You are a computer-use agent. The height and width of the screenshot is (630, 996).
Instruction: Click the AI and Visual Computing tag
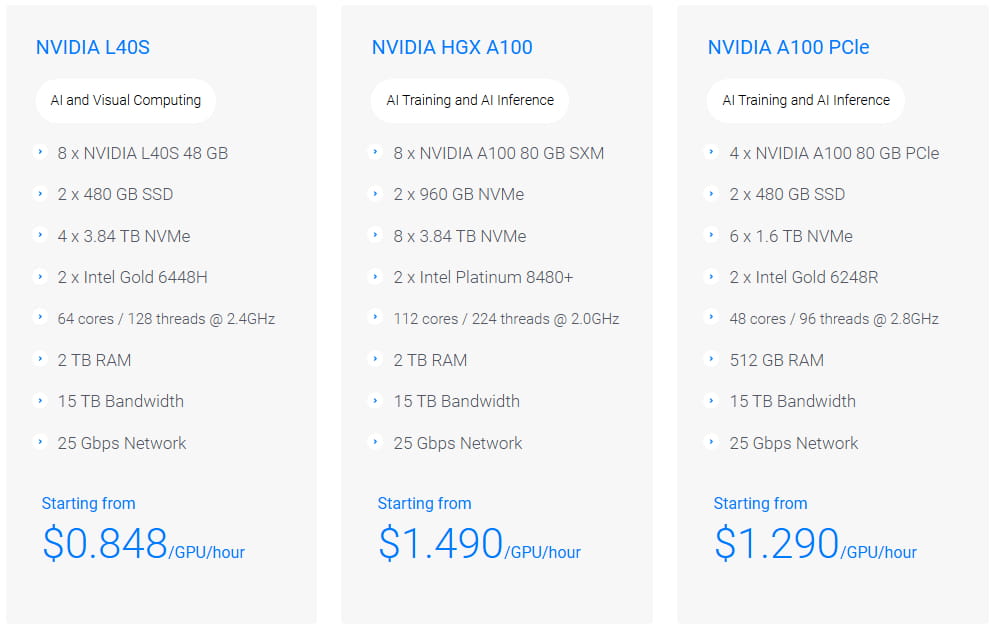click(x=126, y=100)
